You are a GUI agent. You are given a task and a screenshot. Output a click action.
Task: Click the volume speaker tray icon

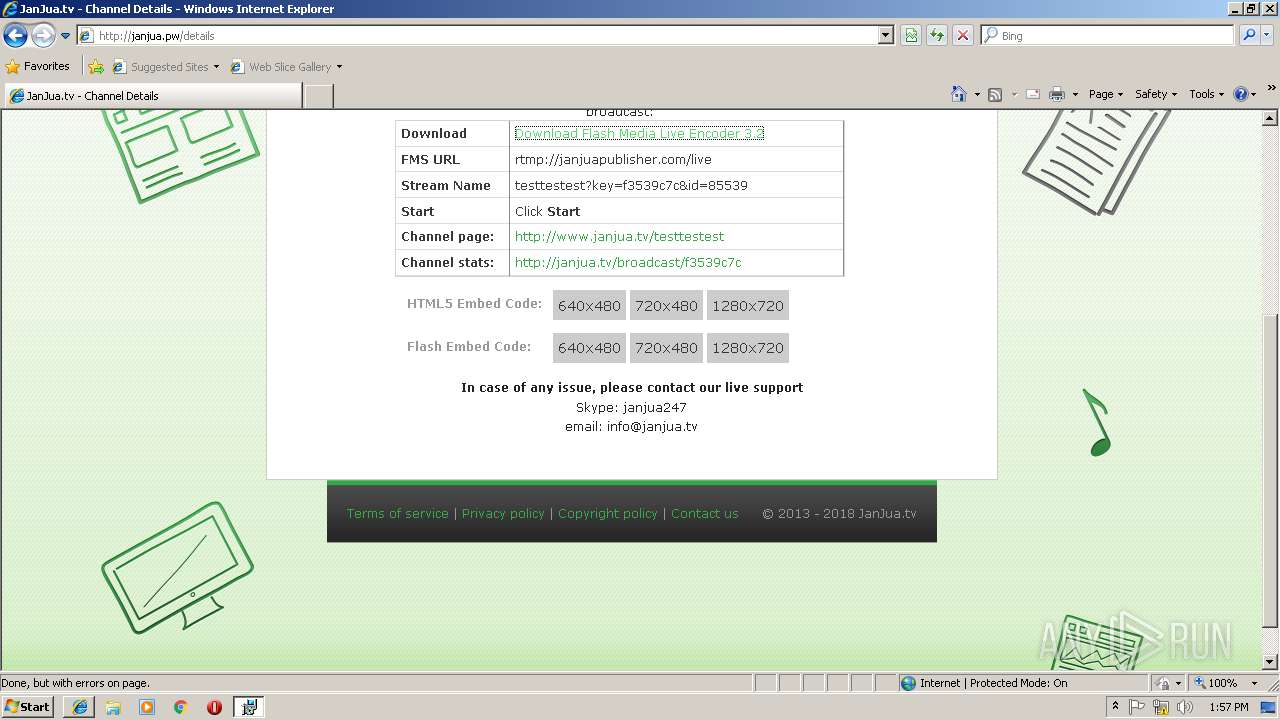pos(1184,707)
